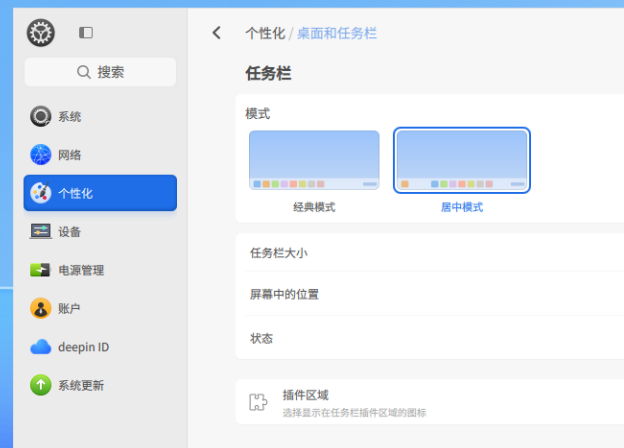Click the 系统更新 green arrow icon
The image size is (624, 448).
(x=41, y=385)
